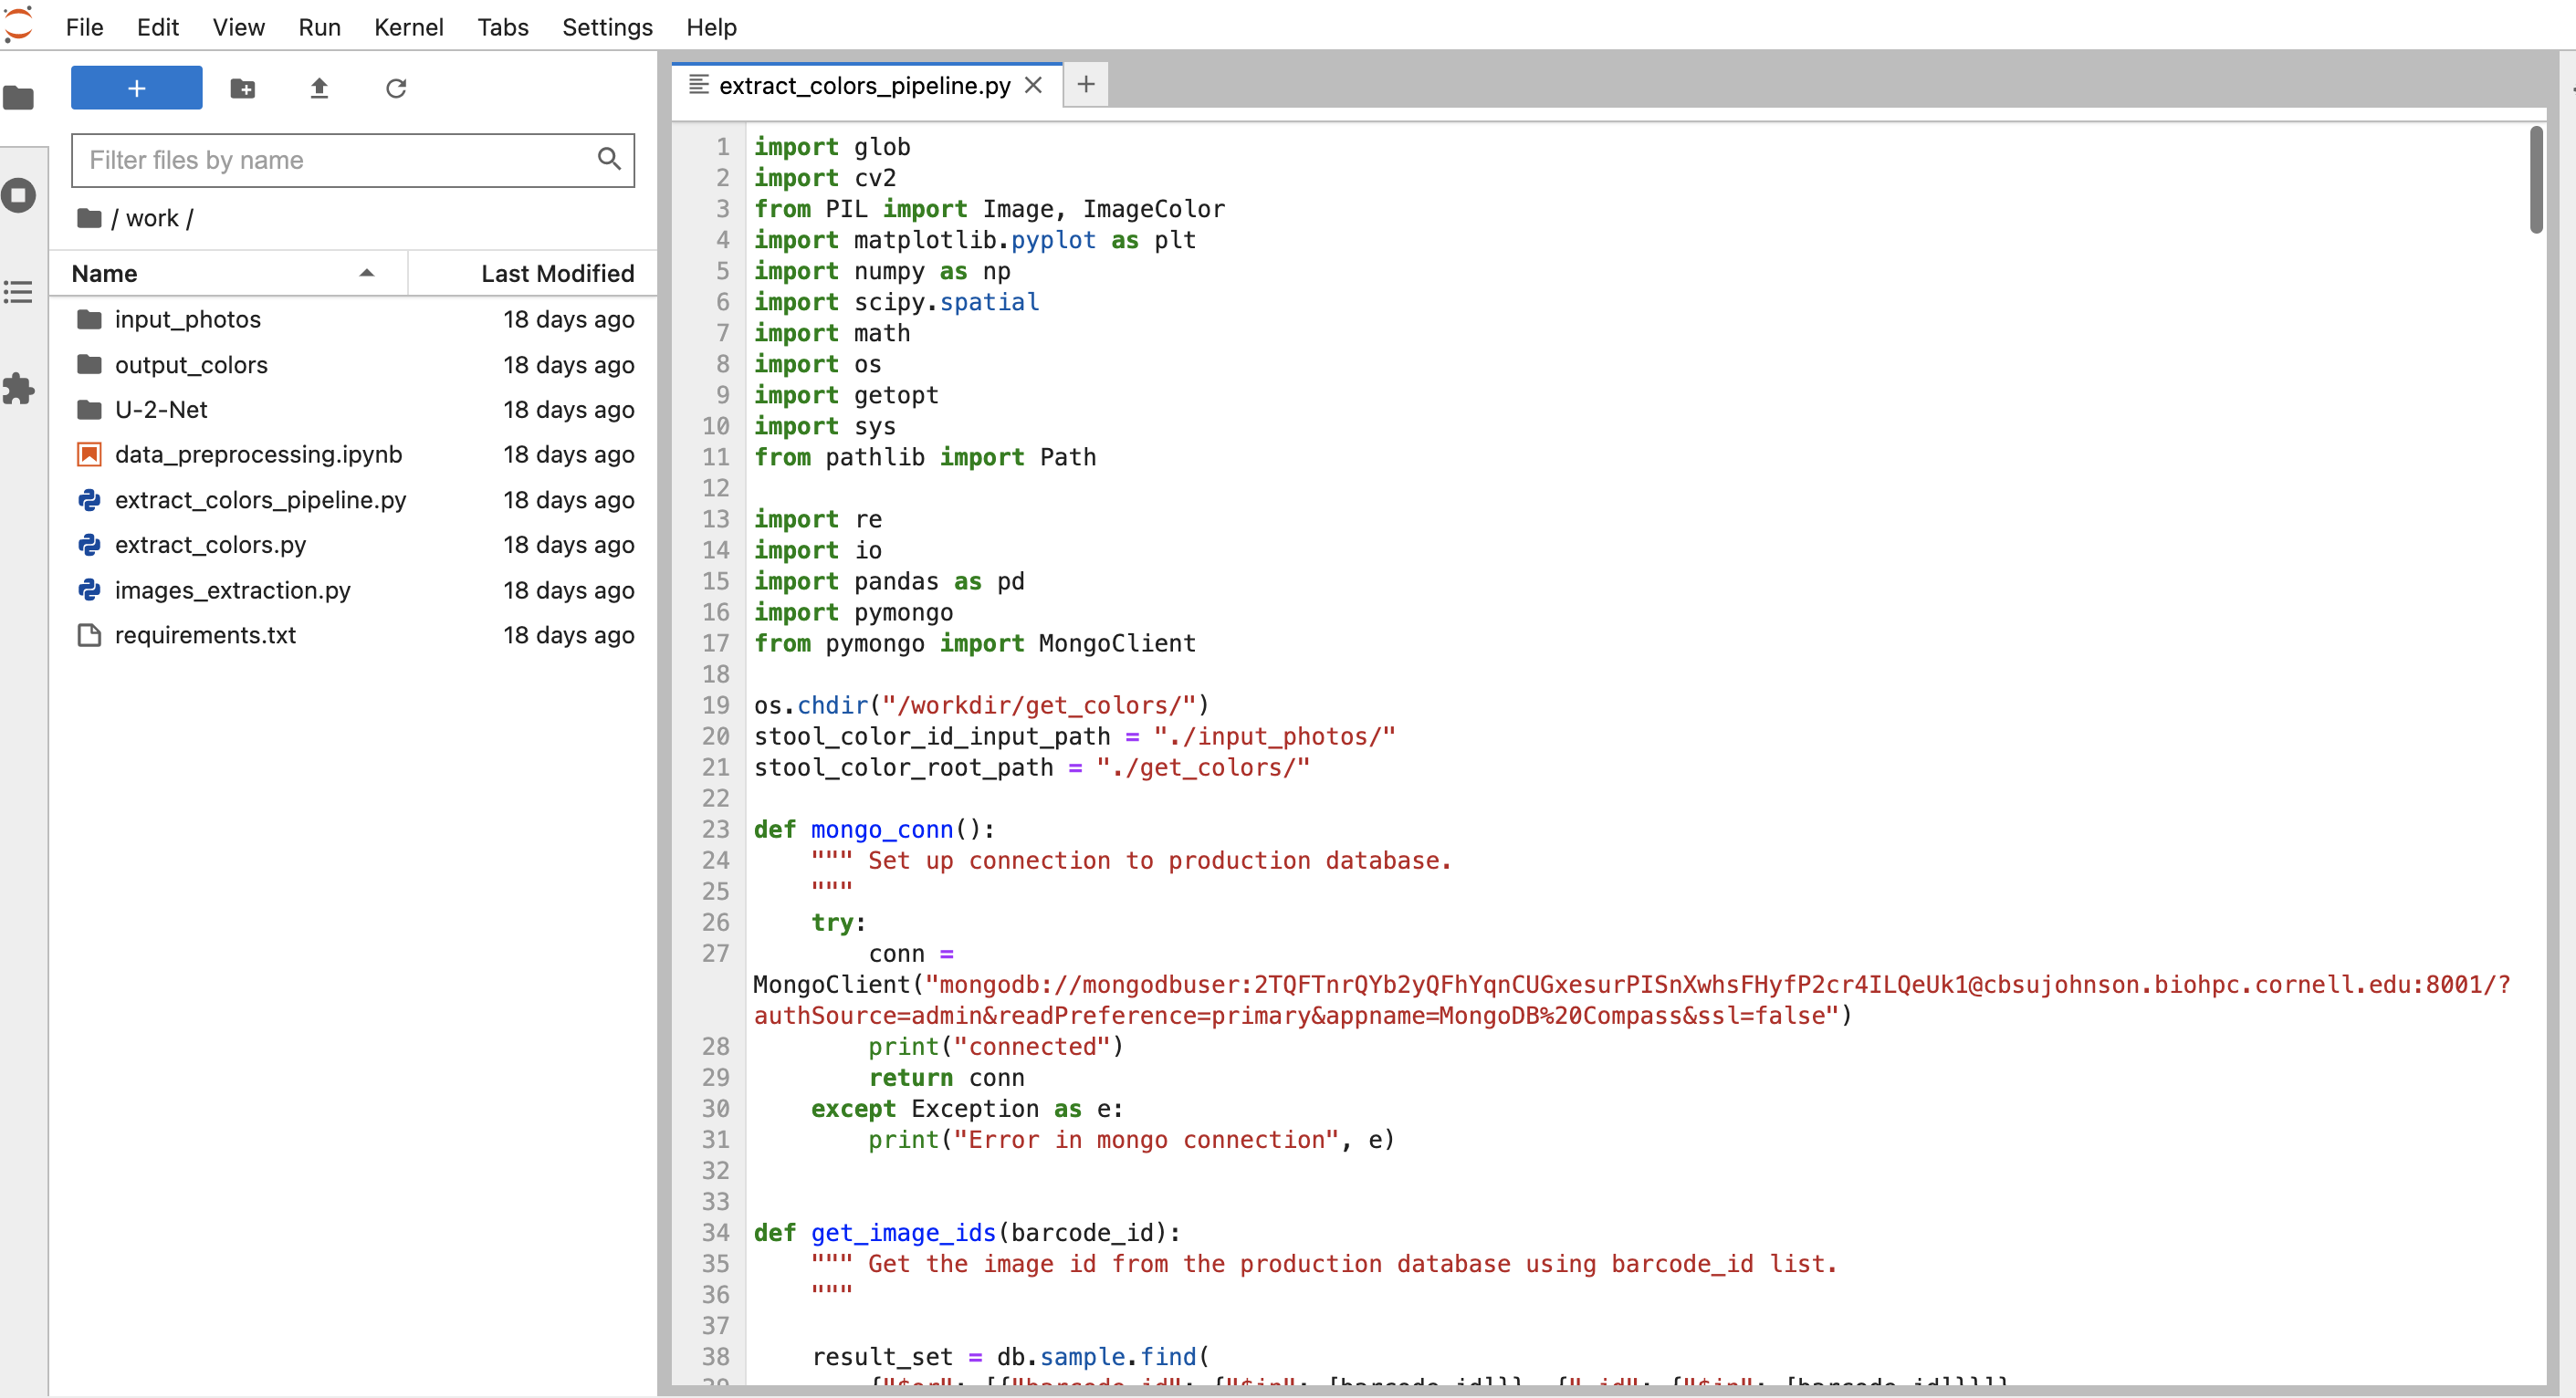Image resolution: width=2576 pixels, height=1398 pixels.
Task: Open the File Browser sidebar panel
Action: 19,97
